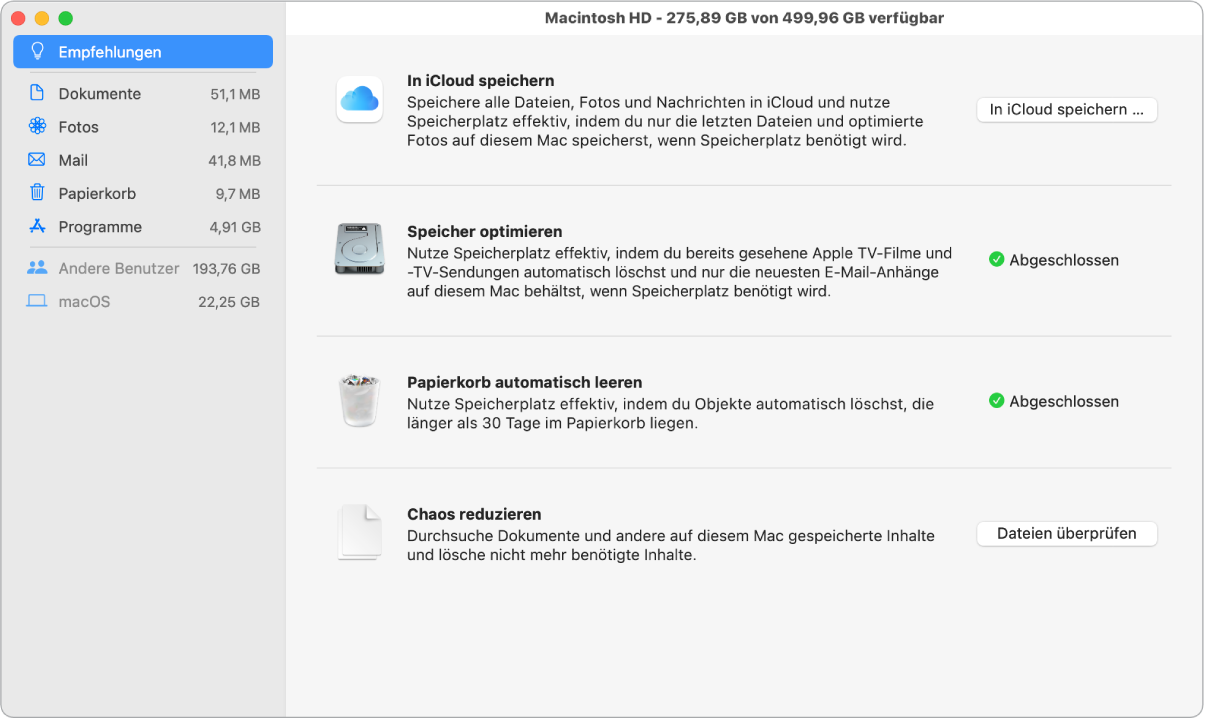Click the 'Dateien überprüfen' button
Screen dimensions: 1205x718
tap(1066, 533)
